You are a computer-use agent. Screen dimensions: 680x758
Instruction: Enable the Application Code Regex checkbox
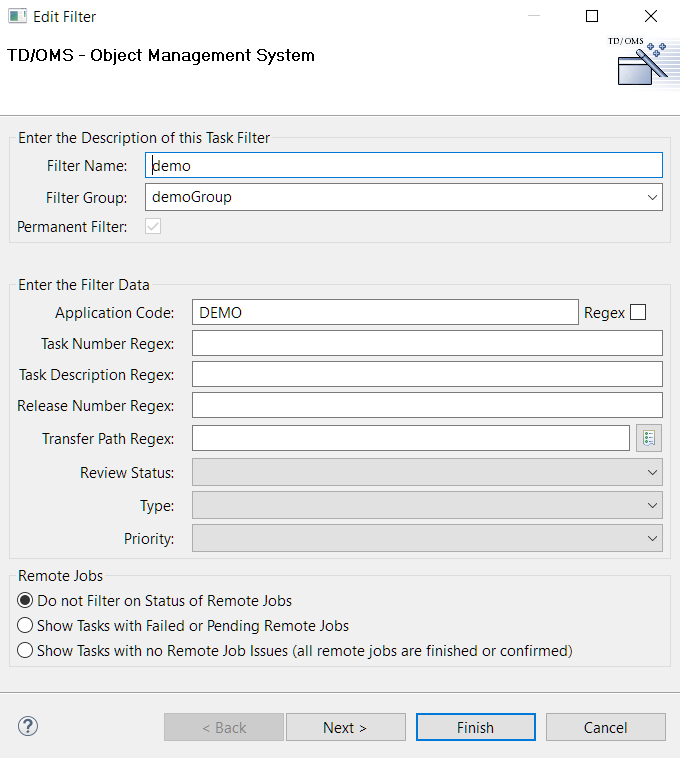[x=638, y=312]
